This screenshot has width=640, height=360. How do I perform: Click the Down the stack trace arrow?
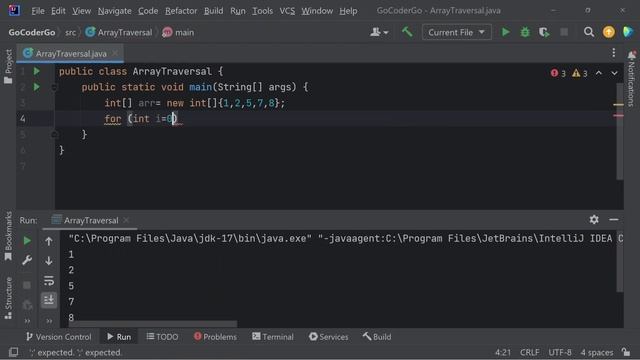[49, 260]
